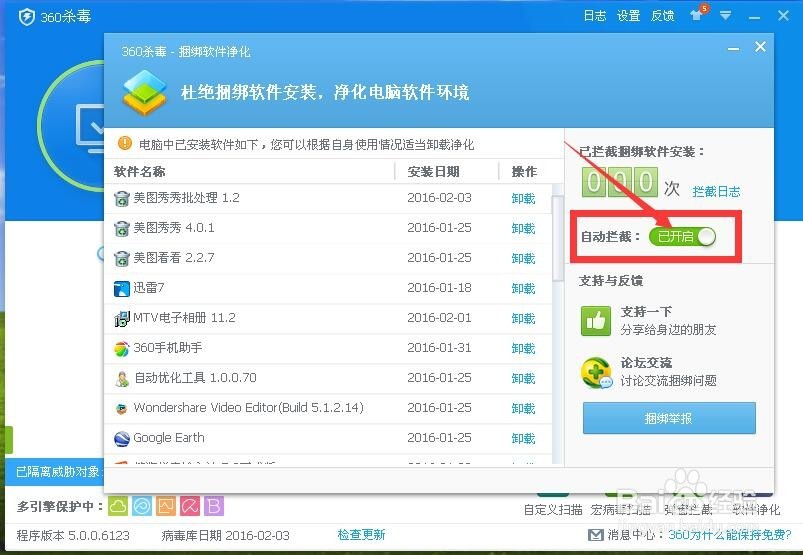Click the red QVM engine icon
Viewport: 803px width, 555px height.
[x=190, y=506]
